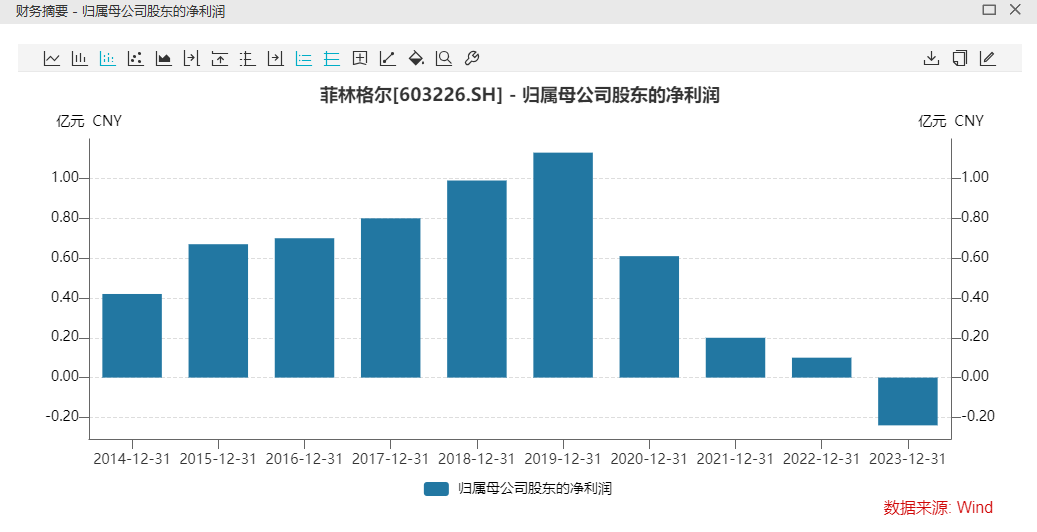Toggle the highlighted horizontal gridlines option
The image size is (1037, 532).
(332, 58)
